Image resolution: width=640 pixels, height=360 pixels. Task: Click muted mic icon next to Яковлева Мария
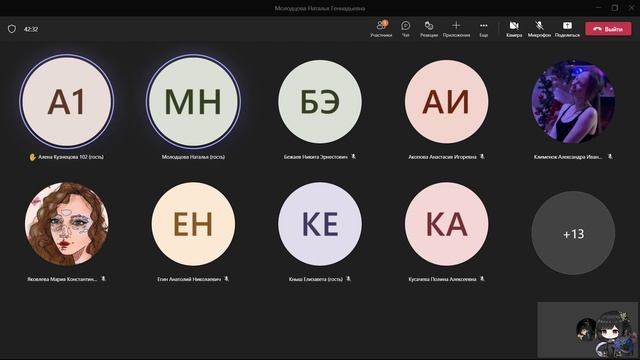(103, 279)
